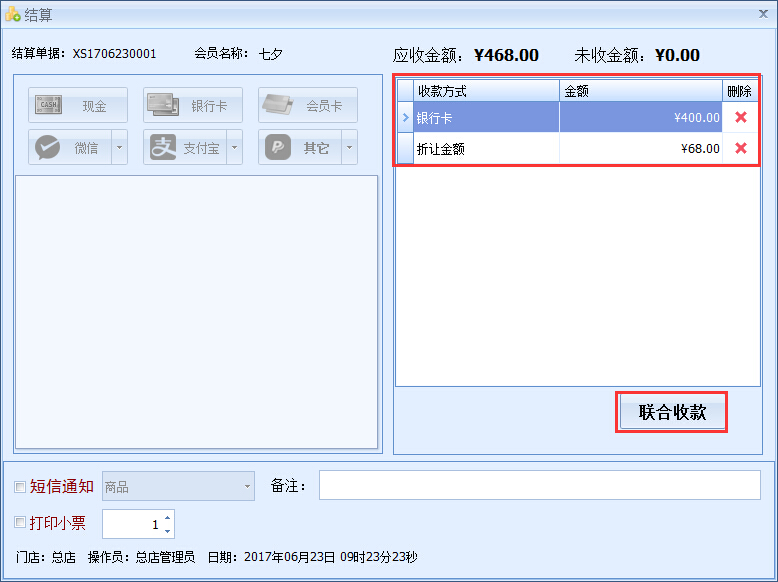This screenshot has height=582, width=778.
Task: Choose the 银行卡 bank card payment
Action: click(192, 105)
